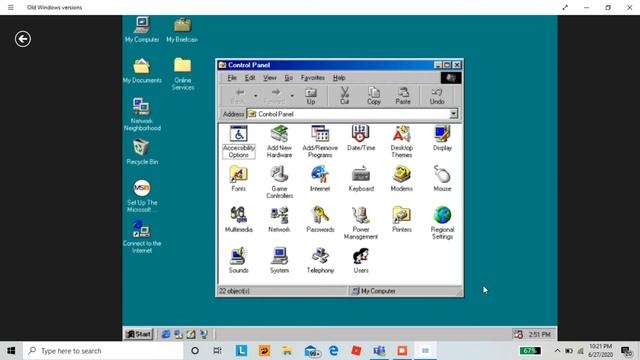This screenshot has height=360, width=640.
Task: Click the 22 object(s) status text
Action: point(234,291)
